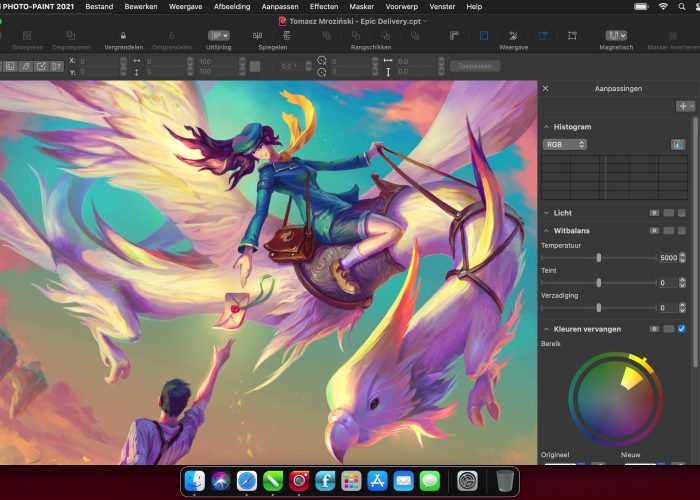Toggle the Witbalans preview button before checkbox

coord(668,231)
